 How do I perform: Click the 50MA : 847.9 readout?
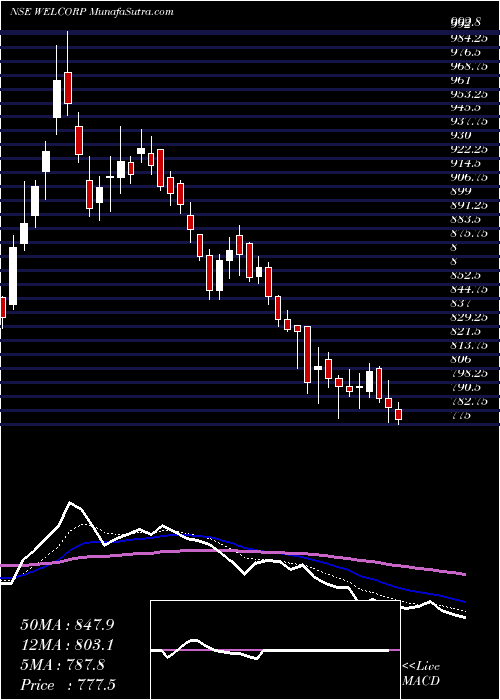pyautogui.click(x=67, y=625)
